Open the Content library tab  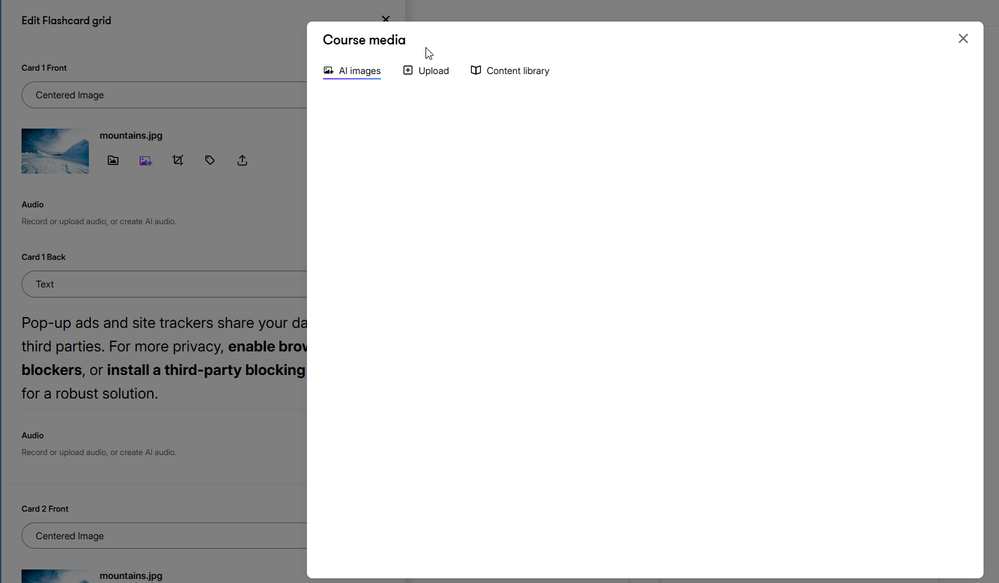[510, 71]
